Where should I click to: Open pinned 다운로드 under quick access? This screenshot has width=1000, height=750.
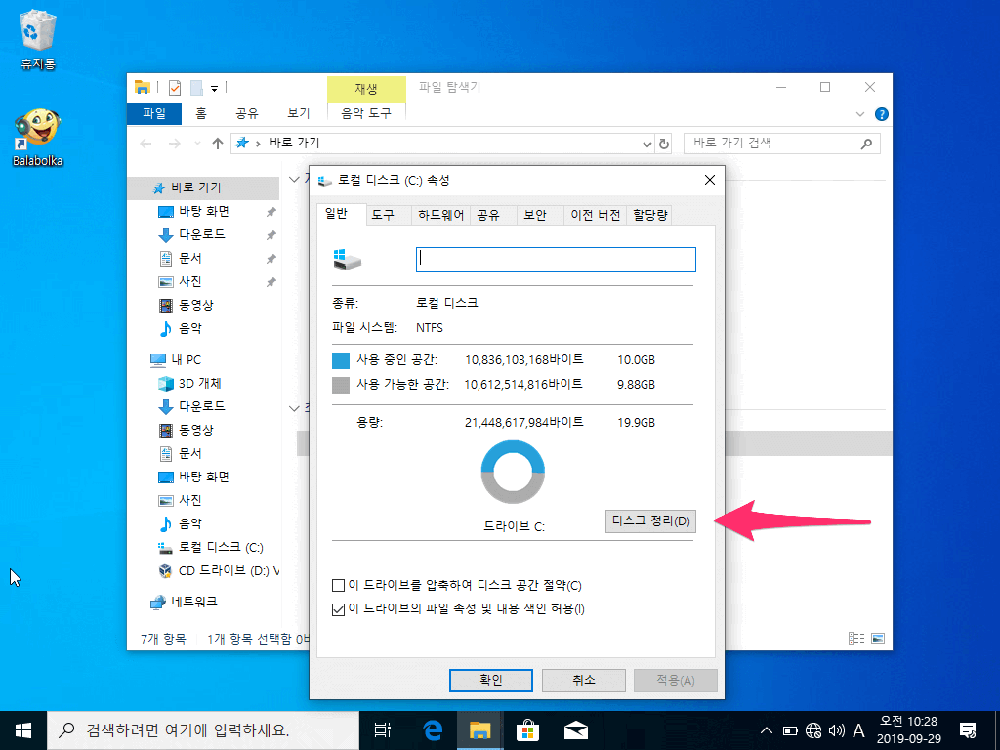(x=203, y=235)
